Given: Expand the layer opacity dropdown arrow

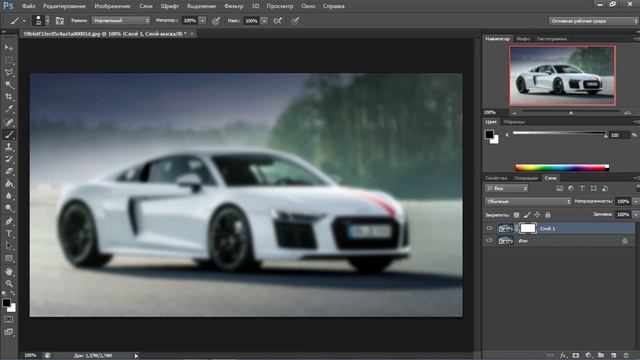Looking at the screenshot, I should click(636, 201).
